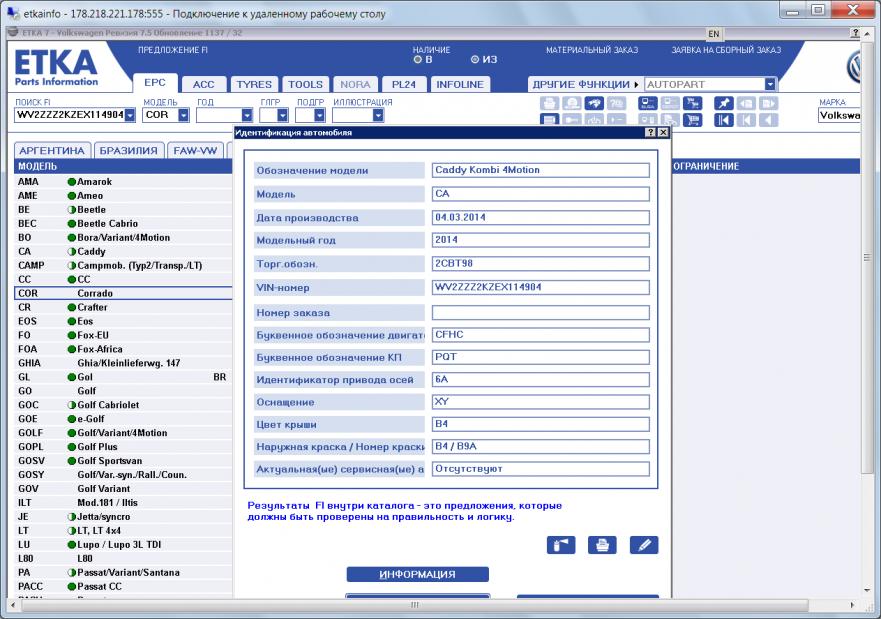
Task: Click the large shopping cart icon in the lower toolbar row
Action: coord(692,120)
